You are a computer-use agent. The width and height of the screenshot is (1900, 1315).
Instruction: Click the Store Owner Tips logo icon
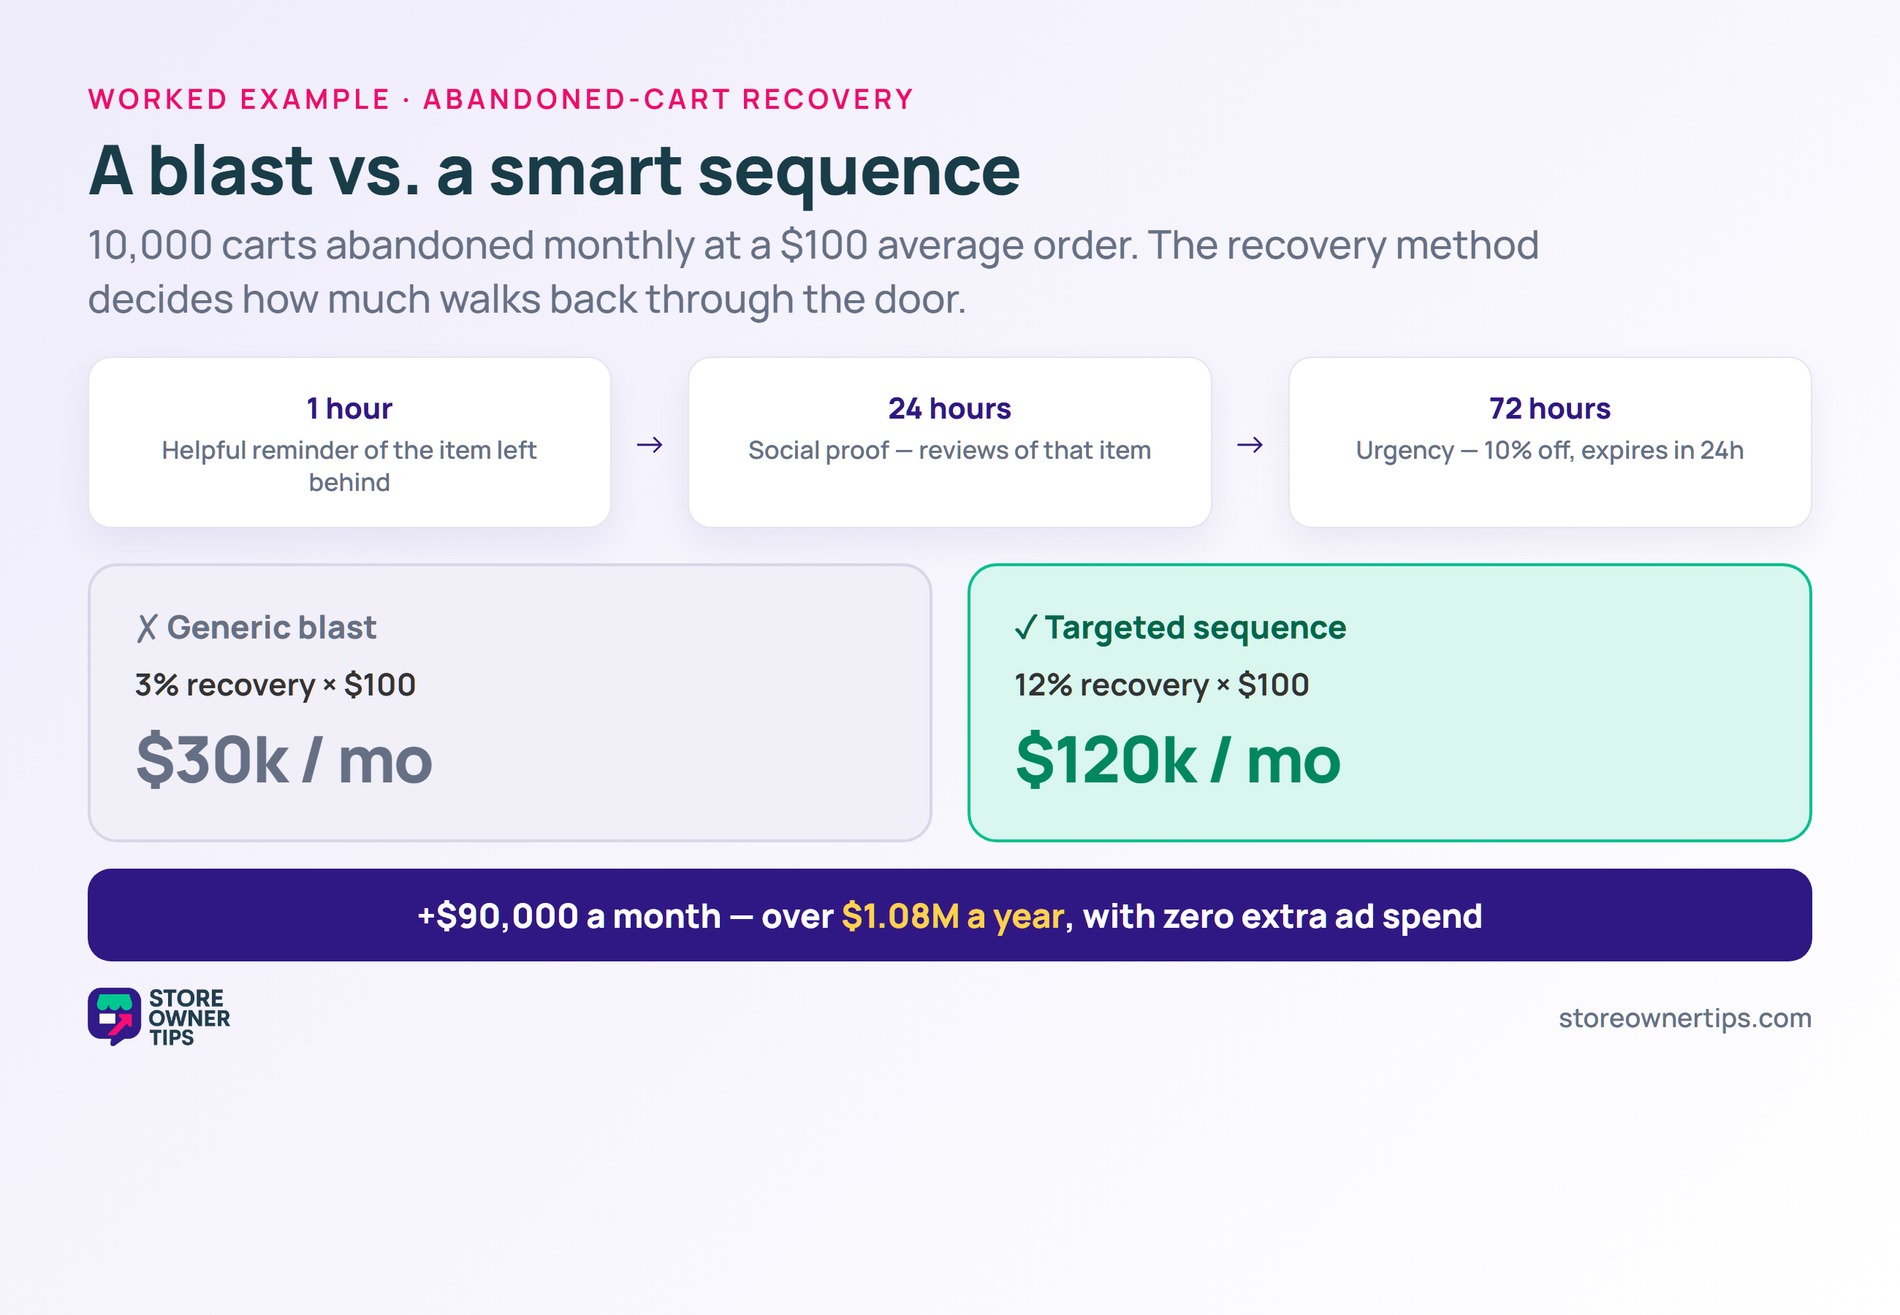114,1016
